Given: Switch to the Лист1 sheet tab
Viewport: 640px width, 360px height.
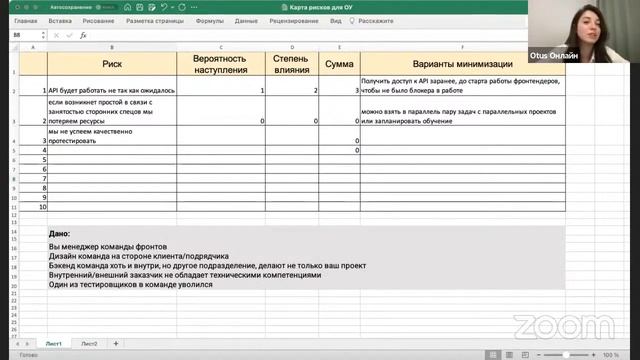Looking at the screenshot, I should click(53, 344).
